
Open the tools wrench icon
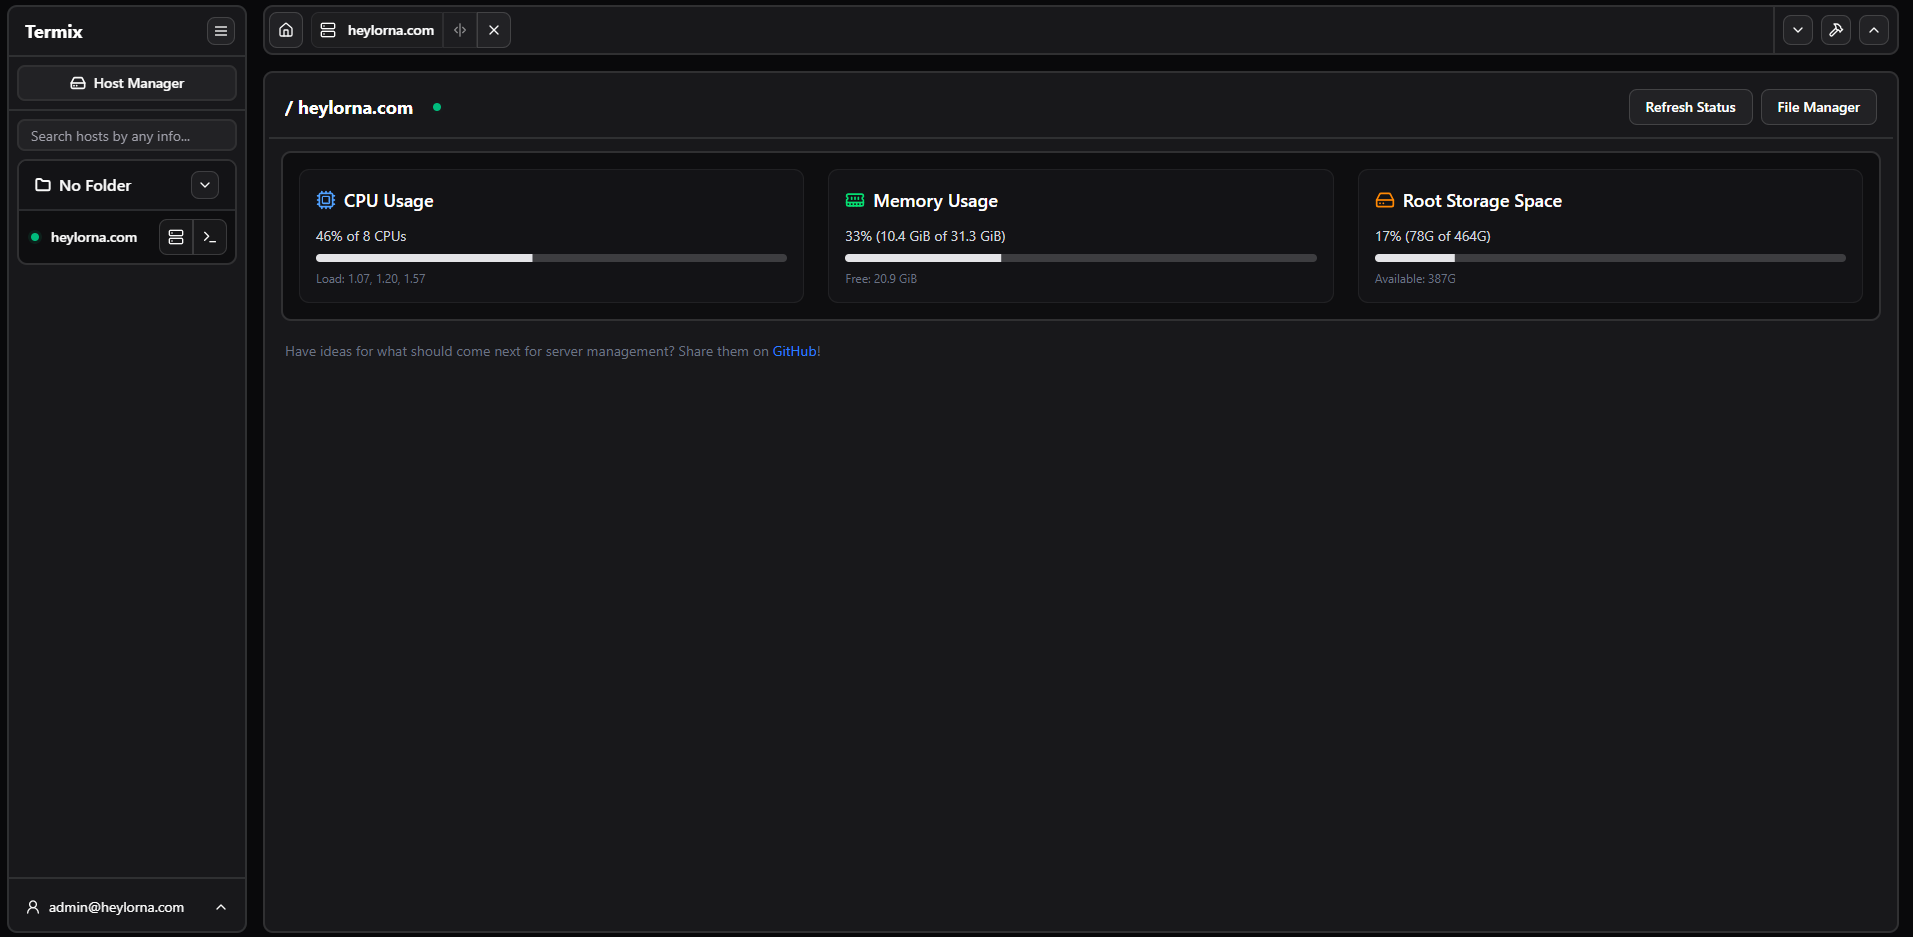click(1836, 30)
